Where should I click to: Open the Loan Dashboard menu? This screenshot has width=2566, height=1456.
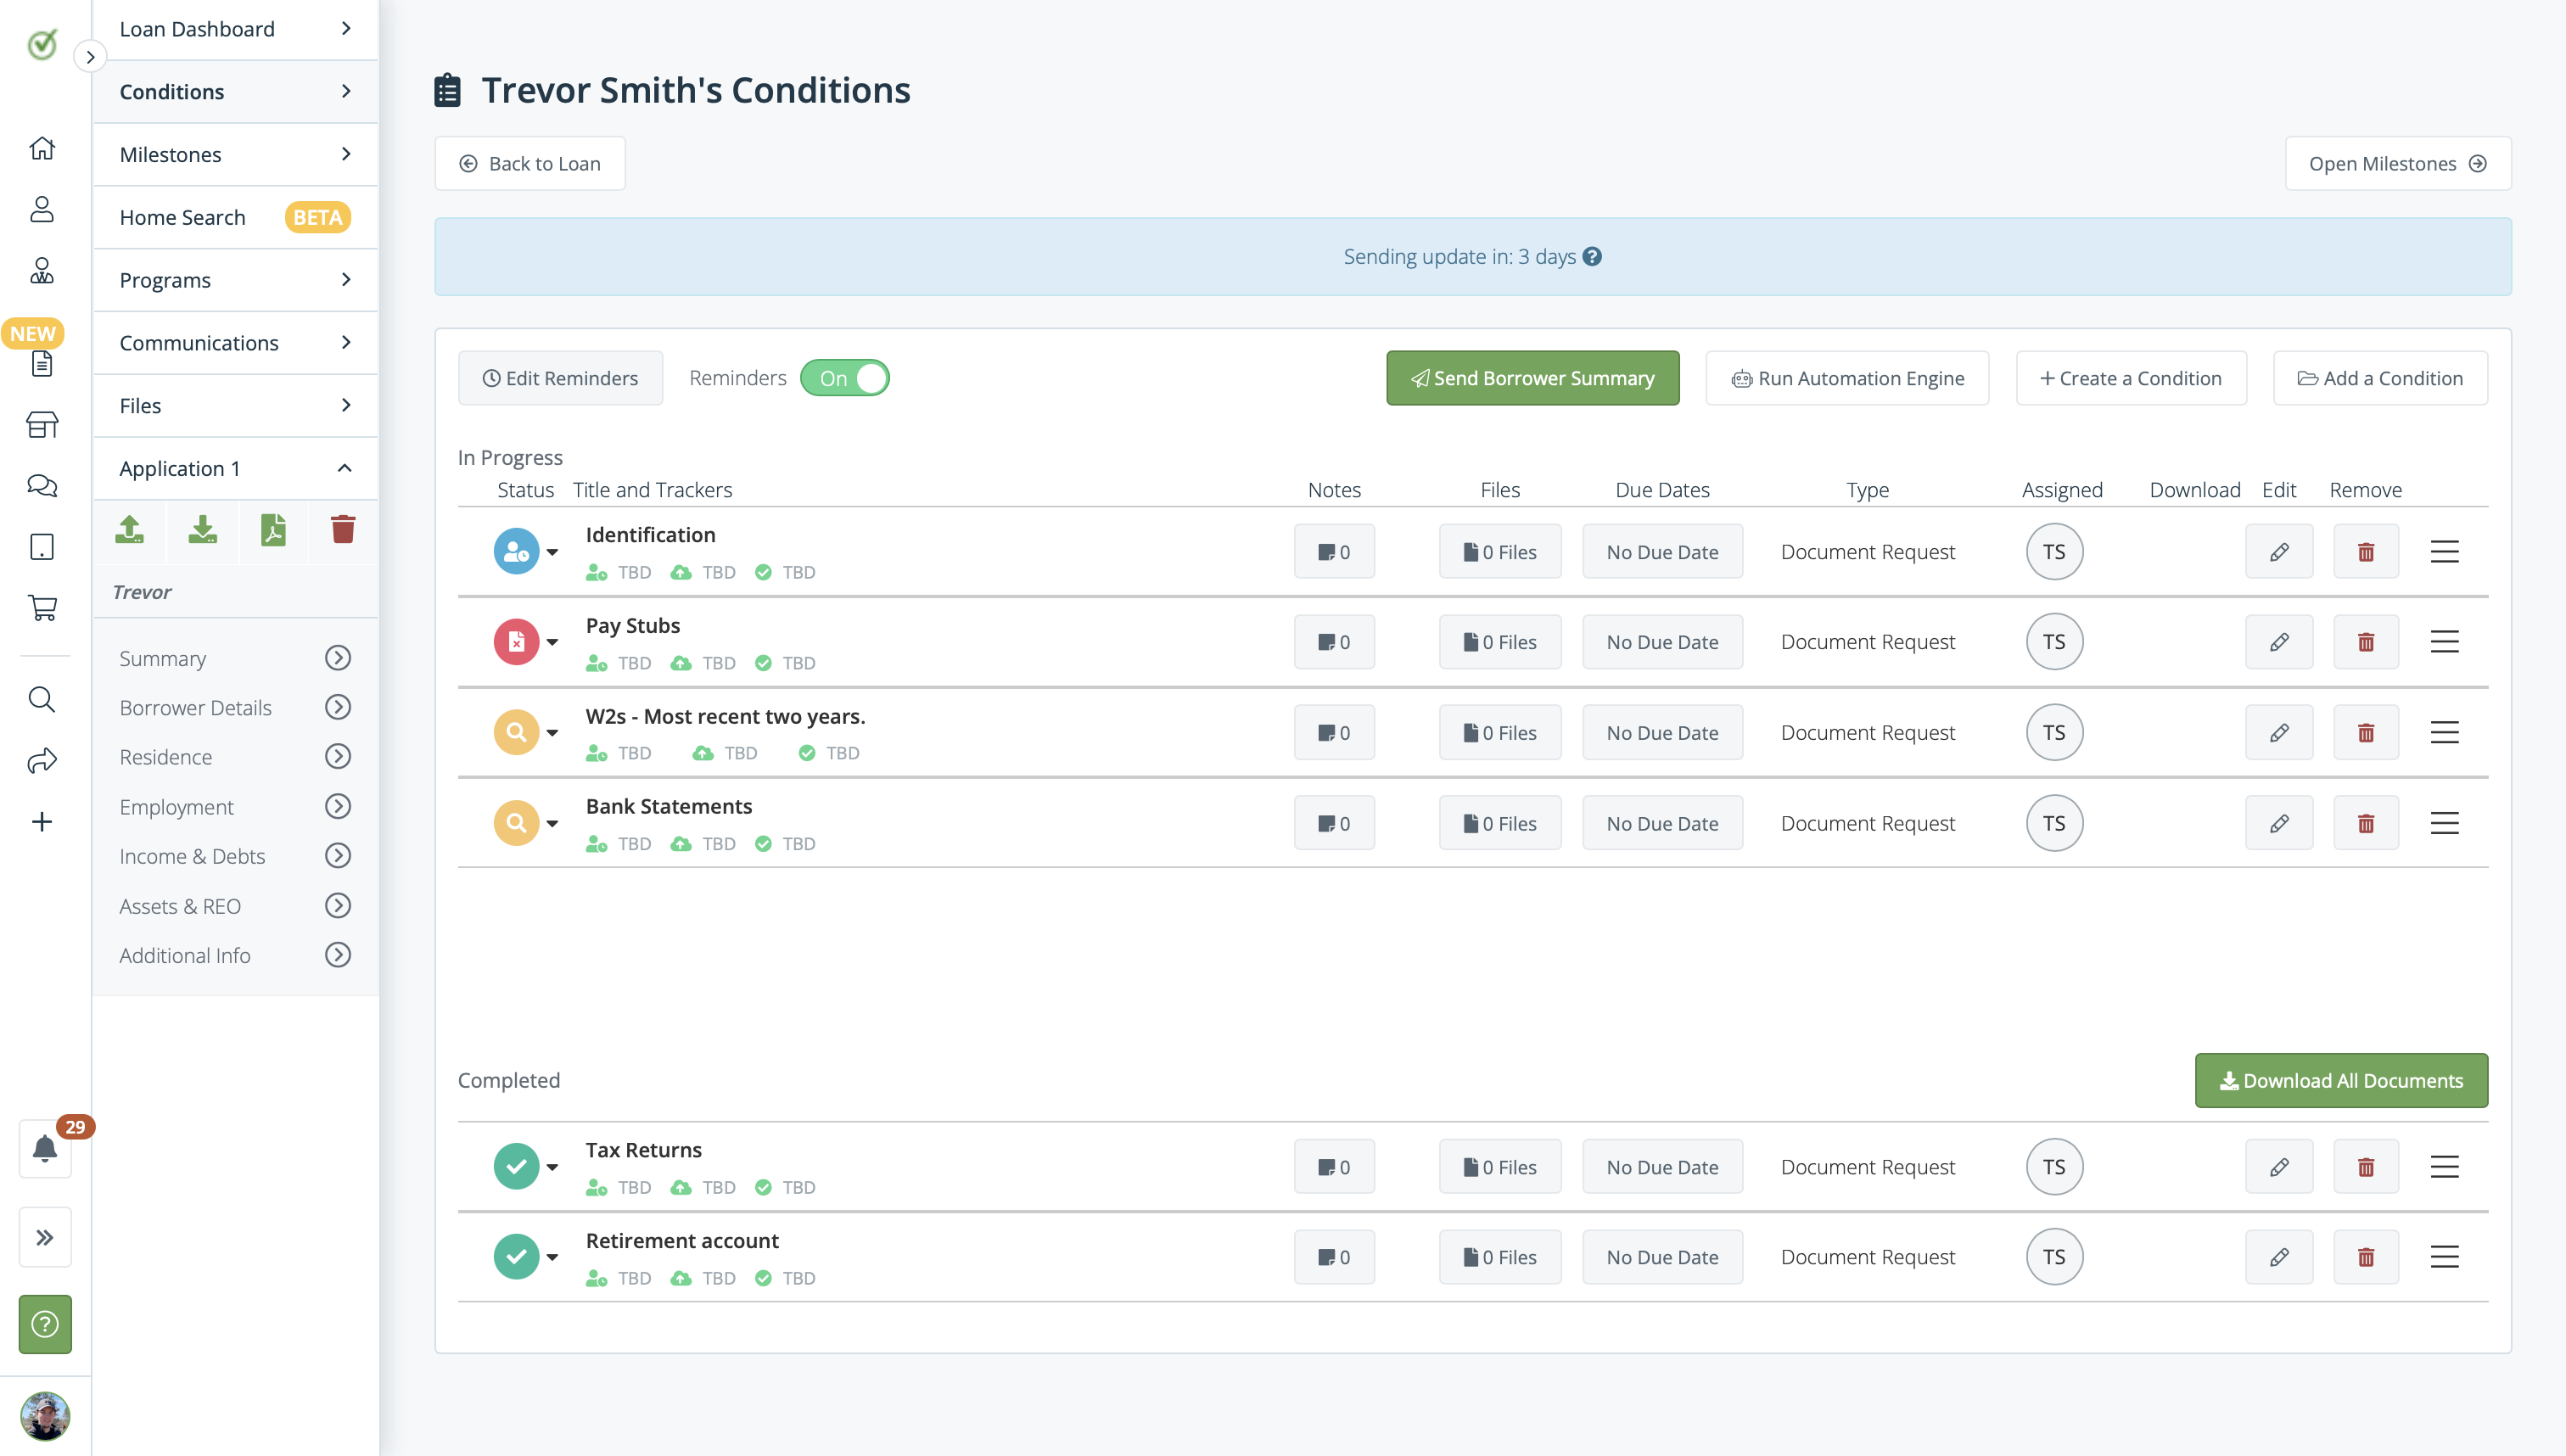pos(236,29)
